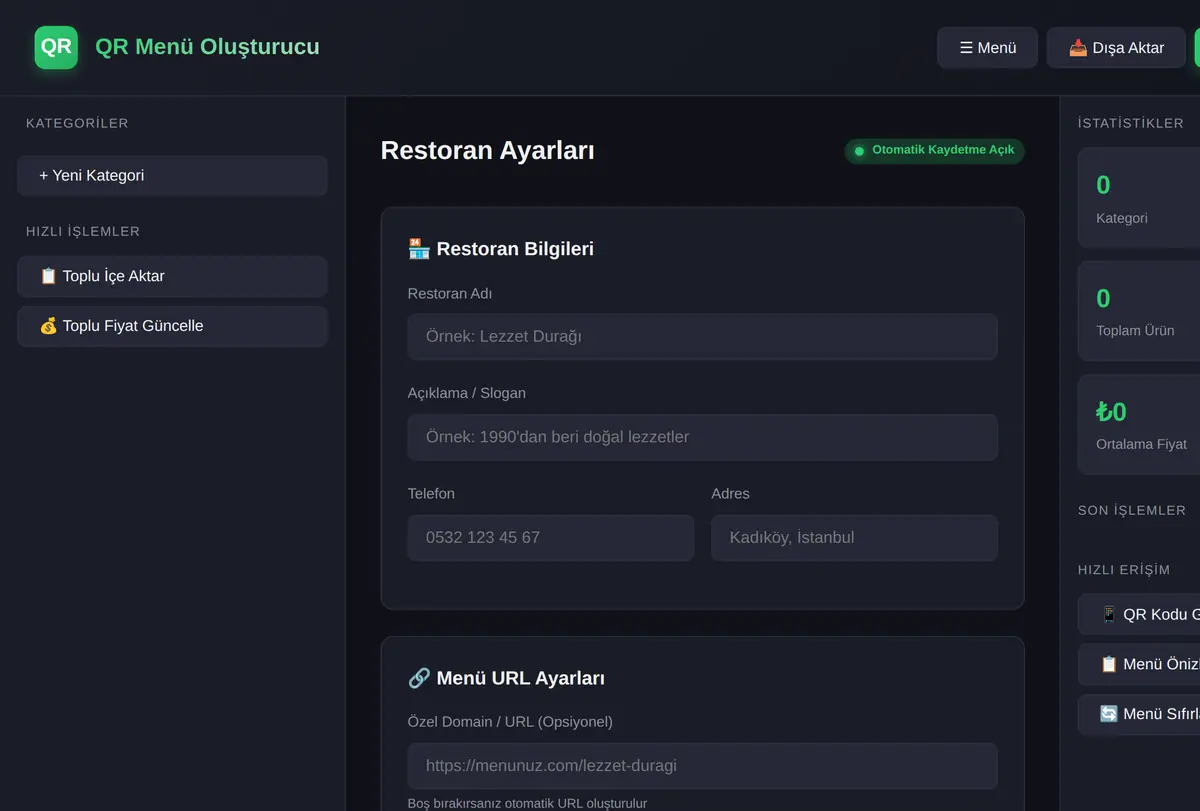Click the green QR logo icon
The image size is (1200, 811).
pyautogui.click(x=56, y=47)
